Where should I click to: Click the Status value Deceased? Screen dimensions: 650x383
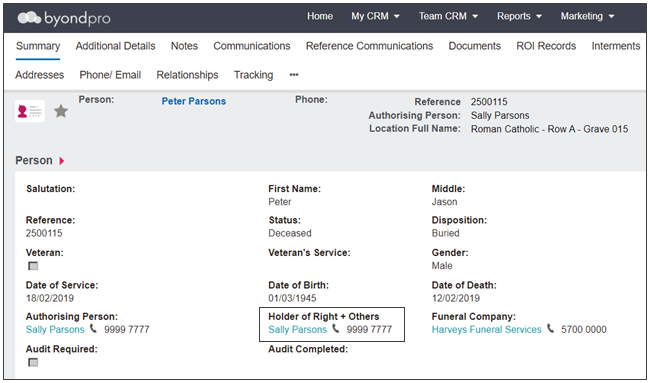click(290, 233)
